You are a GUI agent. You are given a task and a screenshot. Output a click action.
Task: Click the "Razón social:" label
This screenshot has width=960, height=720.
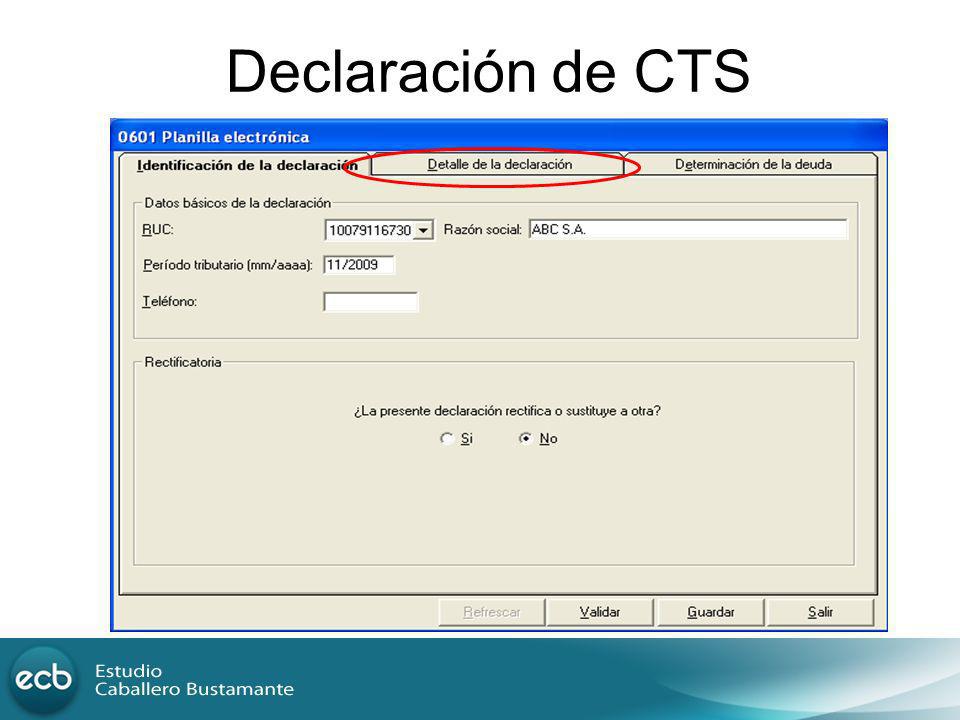[482, 230]
